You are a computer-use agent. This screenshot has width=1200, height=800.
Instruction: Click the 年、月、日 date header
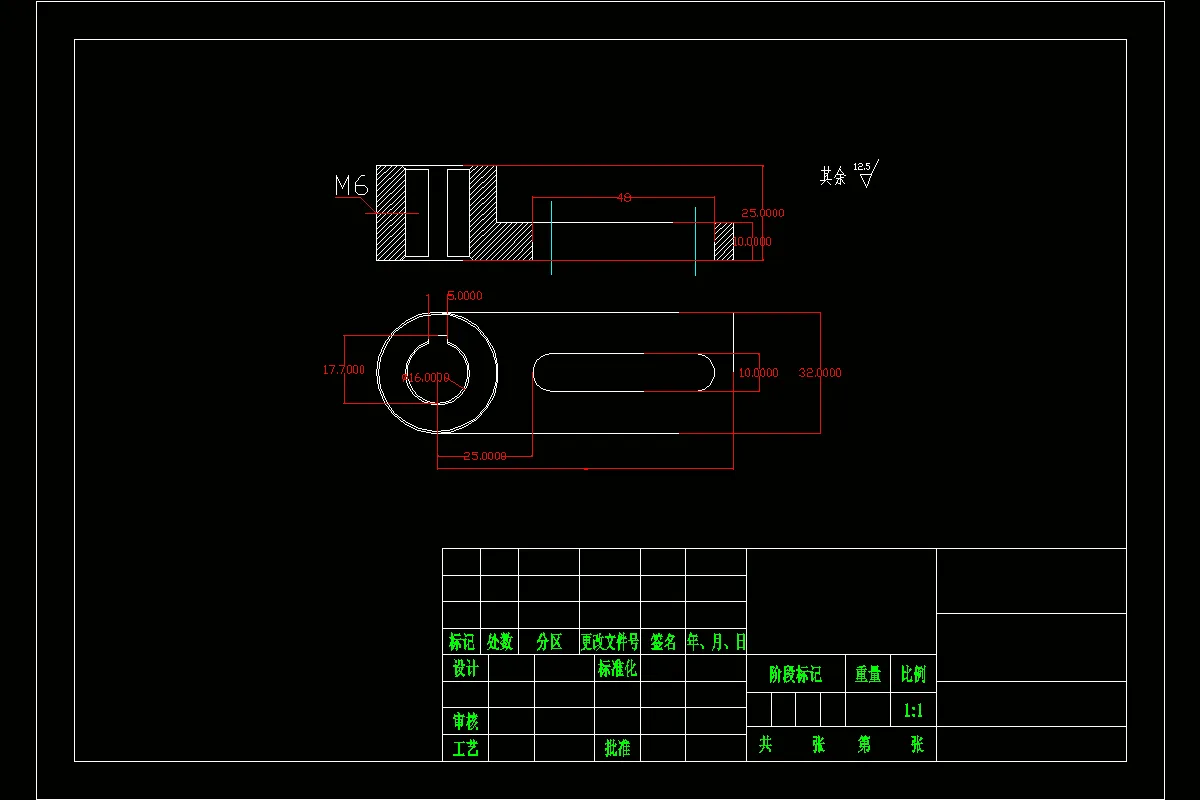pos(716,642)
